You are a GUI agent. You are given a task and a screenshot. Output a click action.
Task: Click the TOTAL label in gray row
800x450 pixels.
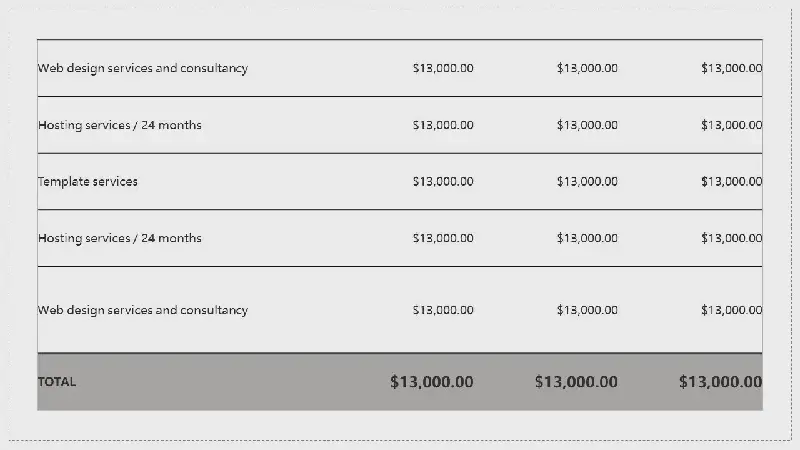coord(57,382)
